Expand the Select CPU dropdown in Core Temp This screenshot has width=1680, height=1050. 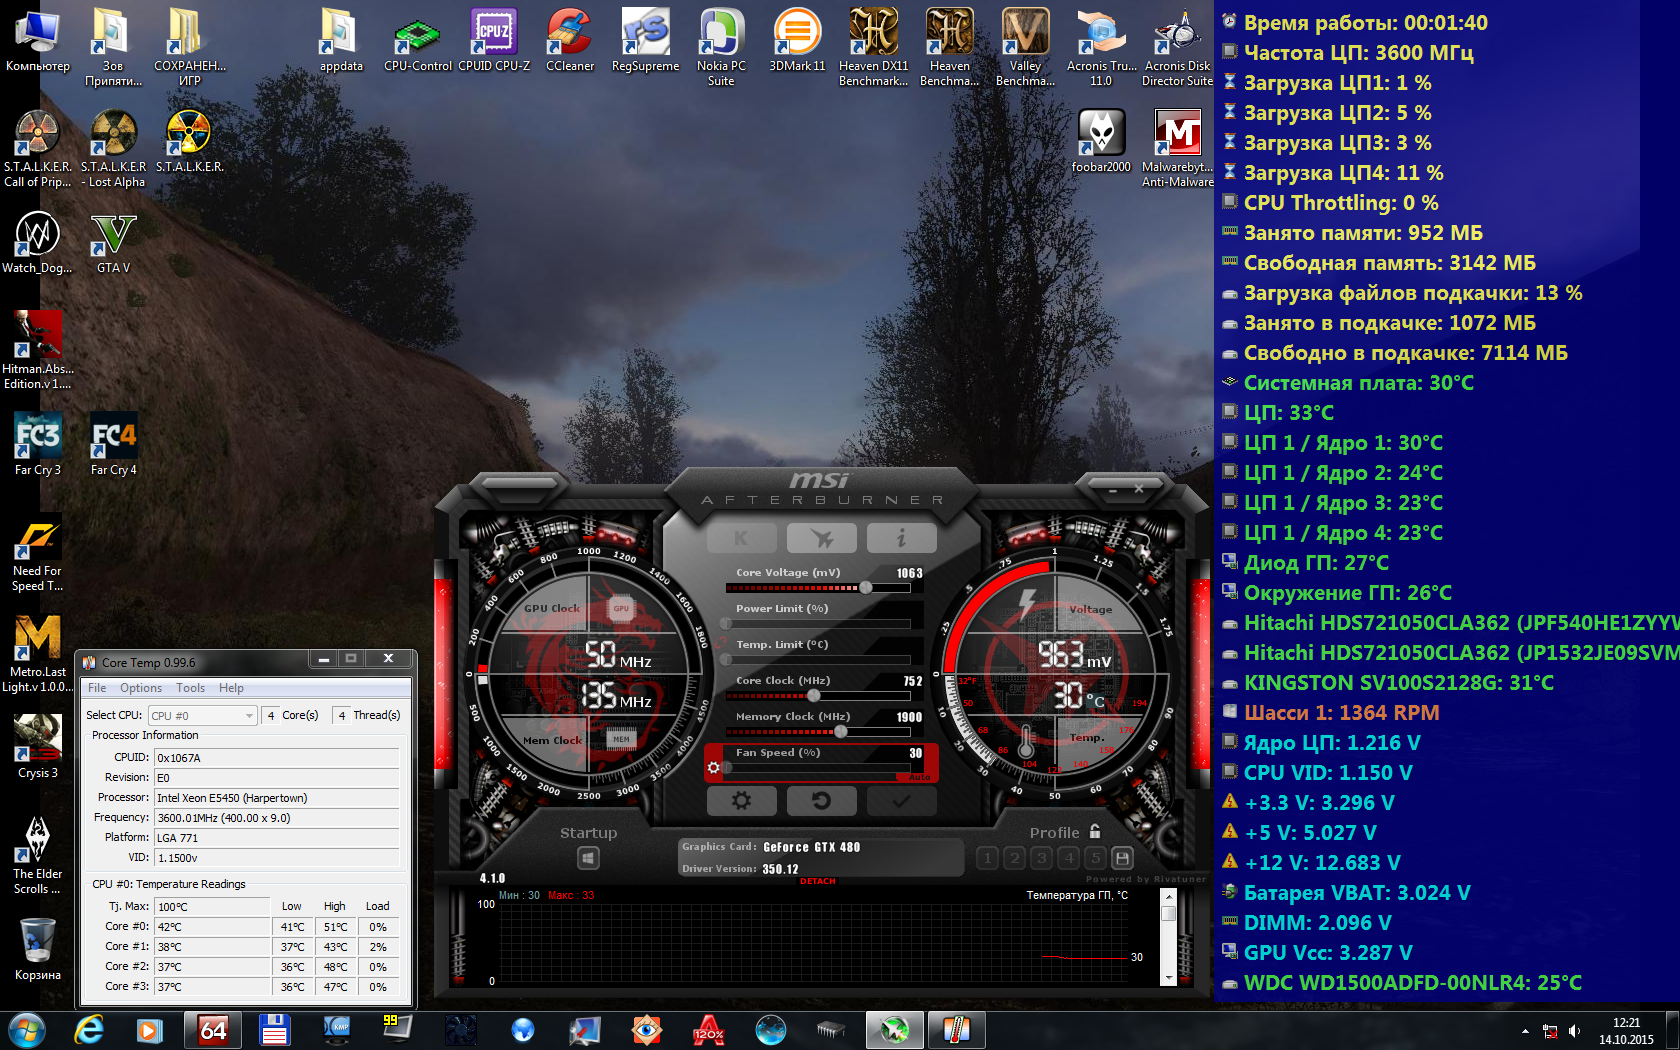click(203, 715)
